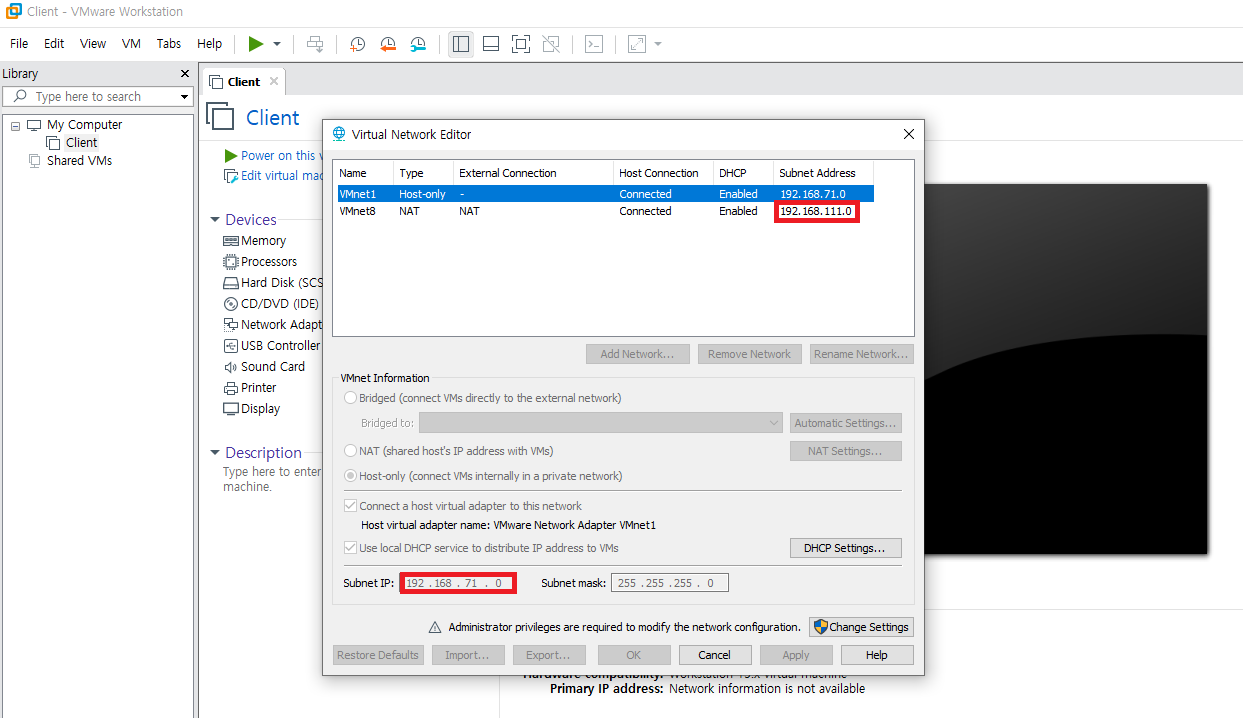
Task: Close the Virtual Network Editor dialog
Action: click(x=909, y=134)
